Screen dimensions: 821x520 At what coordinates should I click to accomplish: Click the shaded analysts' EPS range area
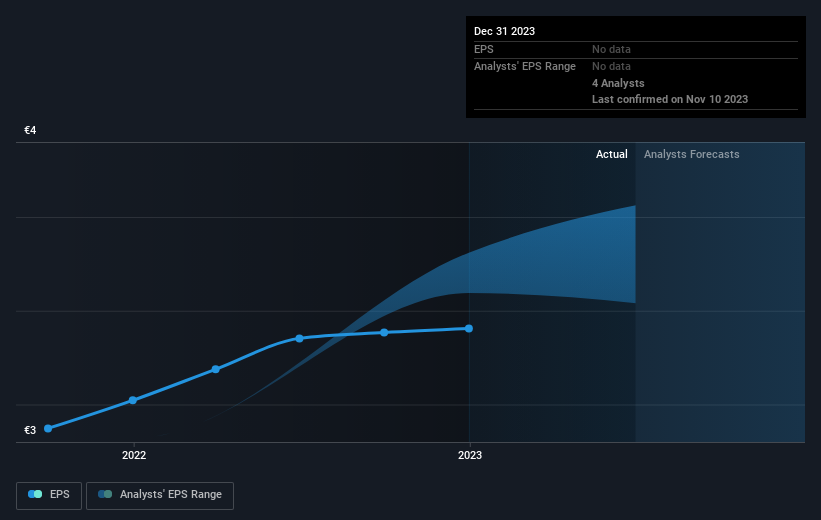550,262
